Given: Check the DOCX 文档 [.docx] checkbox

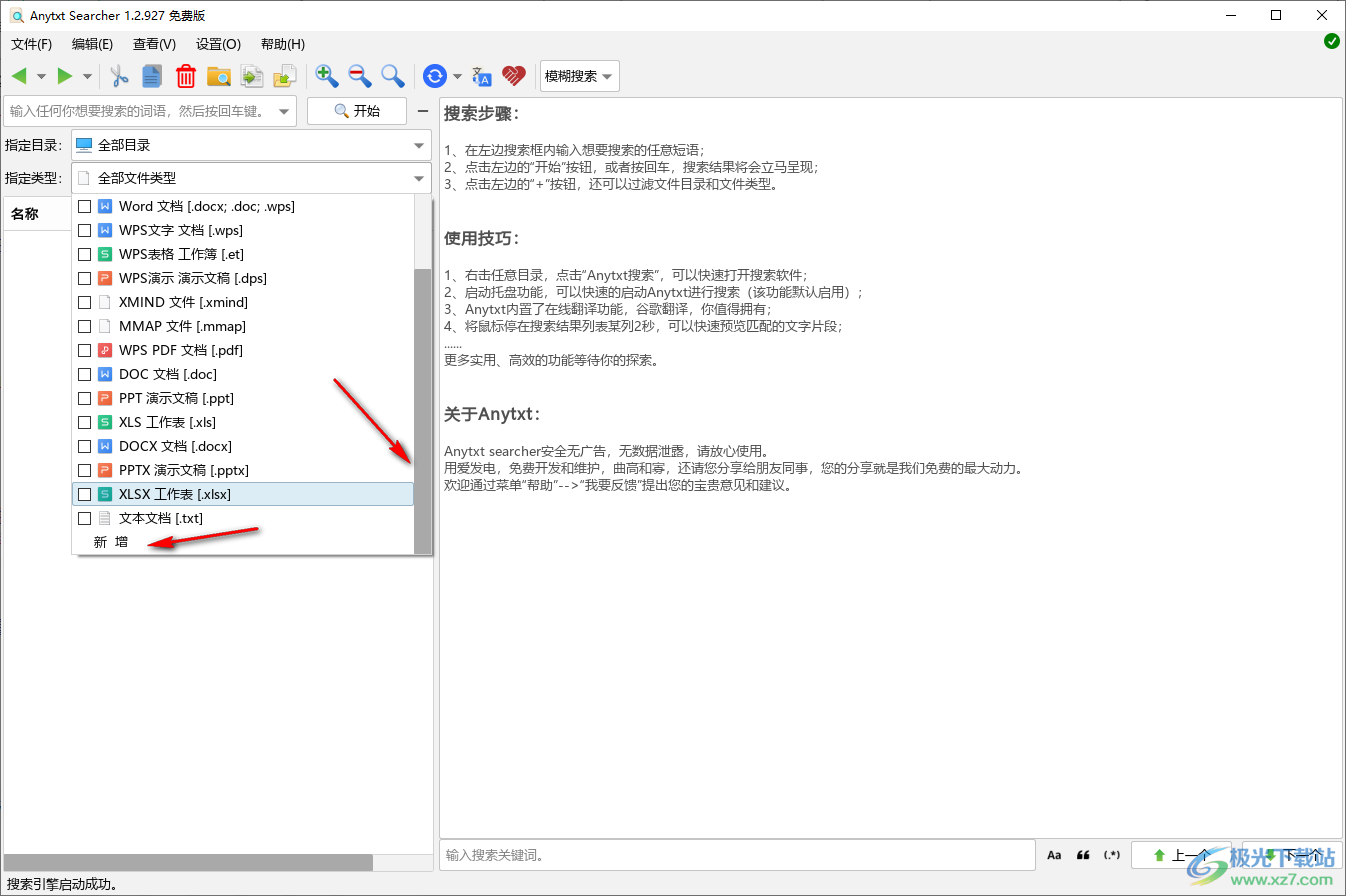Looking at the screenshot, I should (84, 446).
